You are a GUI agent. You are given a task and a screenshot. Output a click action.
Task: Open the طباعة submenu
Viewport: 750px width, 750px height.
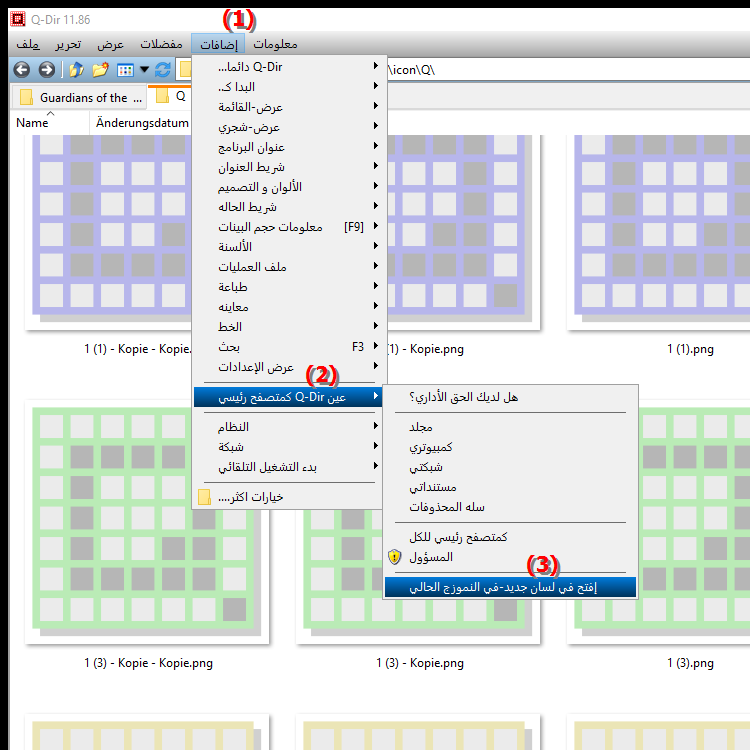(288, 287)
